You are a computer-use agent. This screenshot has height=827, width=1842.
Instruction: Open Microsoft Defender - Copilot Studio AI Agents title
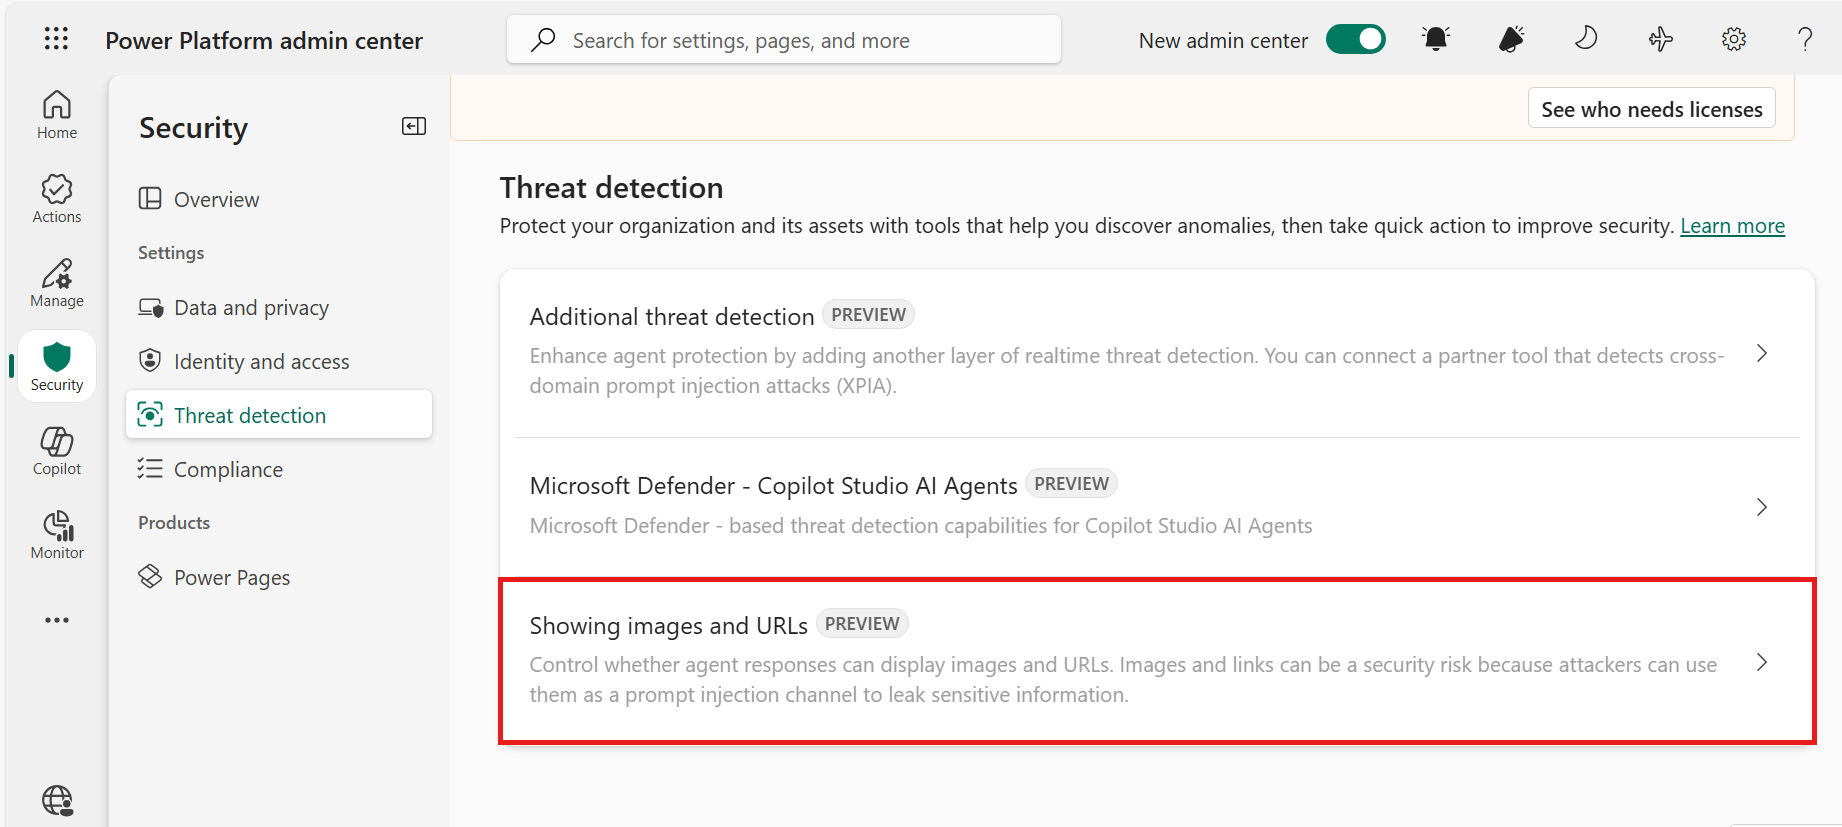[773, 485]
